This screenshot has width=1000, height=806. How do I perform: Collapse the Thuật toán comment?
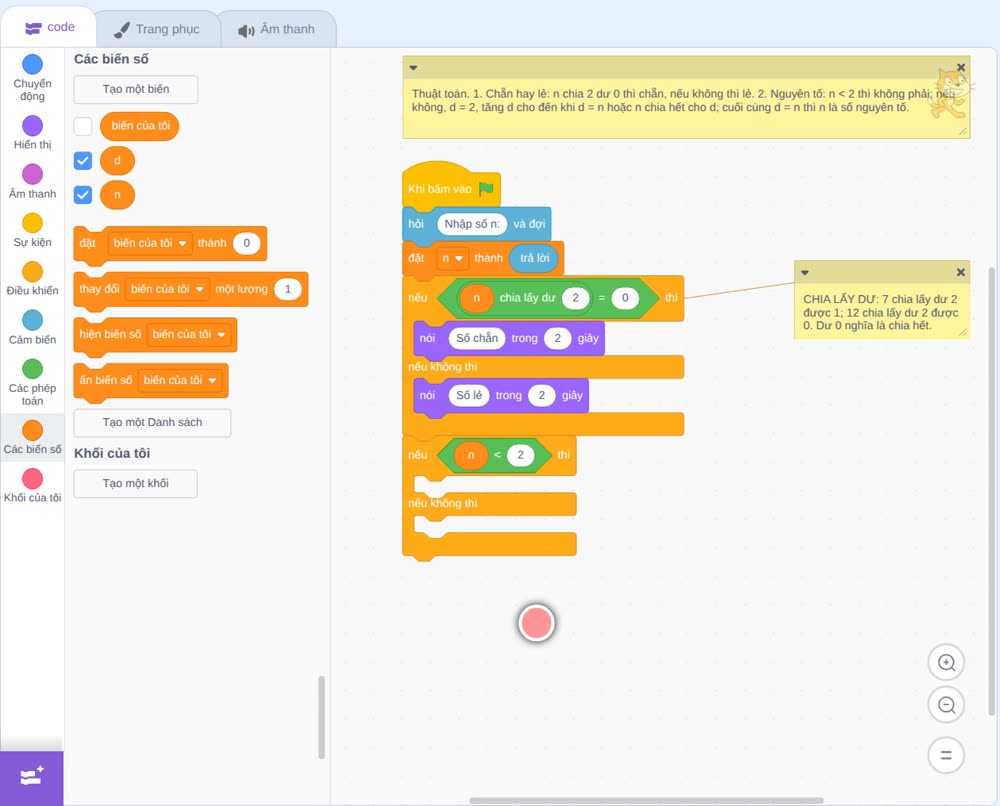(413, 68)
